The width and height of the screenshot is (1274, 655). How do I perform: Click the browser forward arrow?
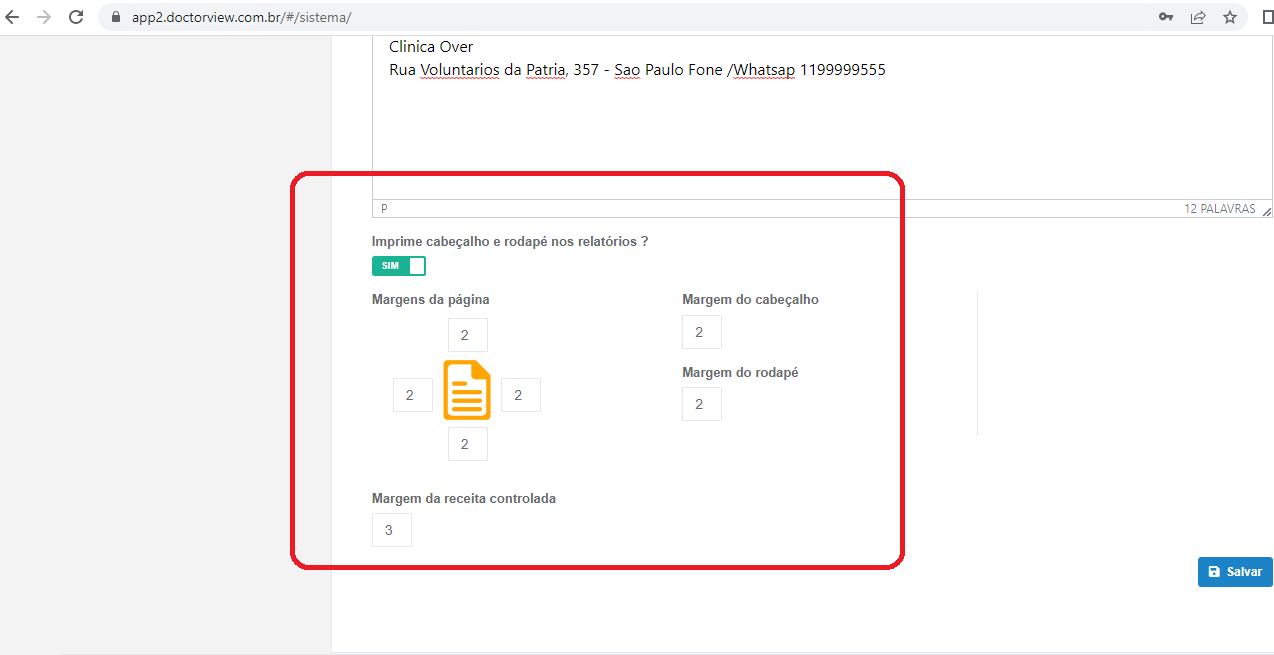click(x=43, y=17)
